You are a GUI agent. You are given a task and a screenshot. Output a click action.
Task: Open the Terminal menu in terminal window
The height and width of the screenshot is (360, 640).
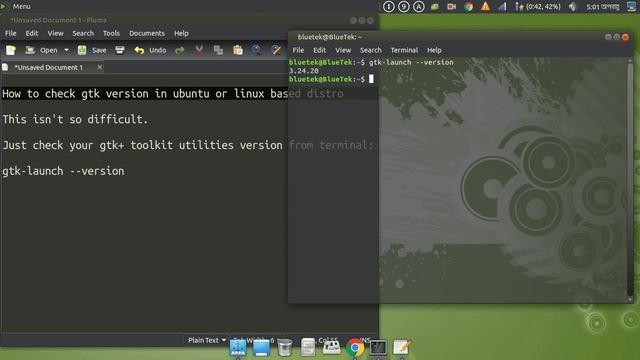click(404, 50)
